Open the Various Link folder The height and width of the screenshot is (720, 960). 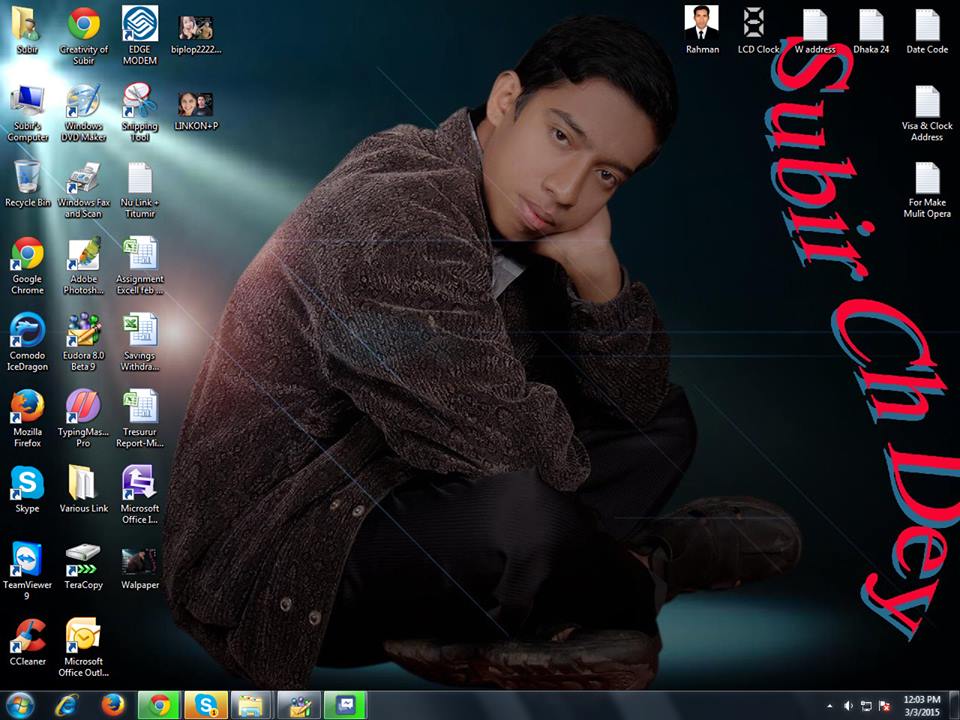(x=83, y=490)
